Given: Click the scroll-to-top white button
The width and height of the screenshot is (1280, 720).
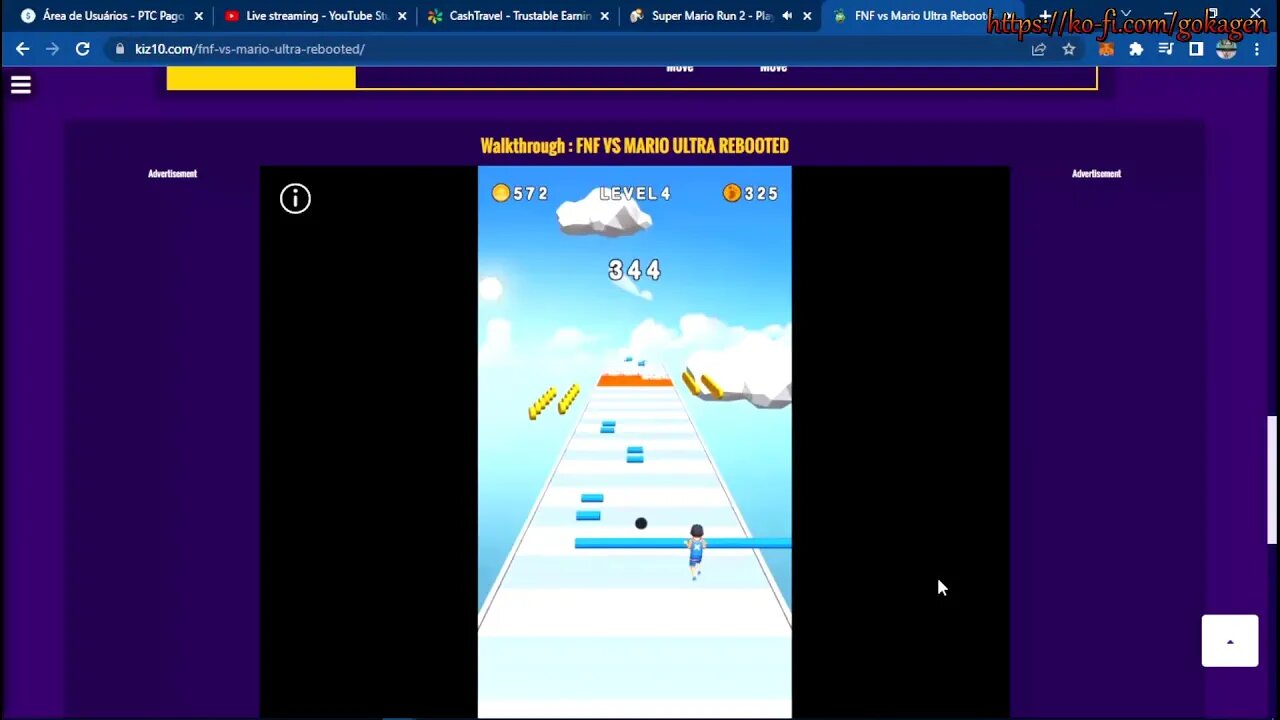Looking at the screenshot, I should pyautogui.click(x=1230, y=641).
